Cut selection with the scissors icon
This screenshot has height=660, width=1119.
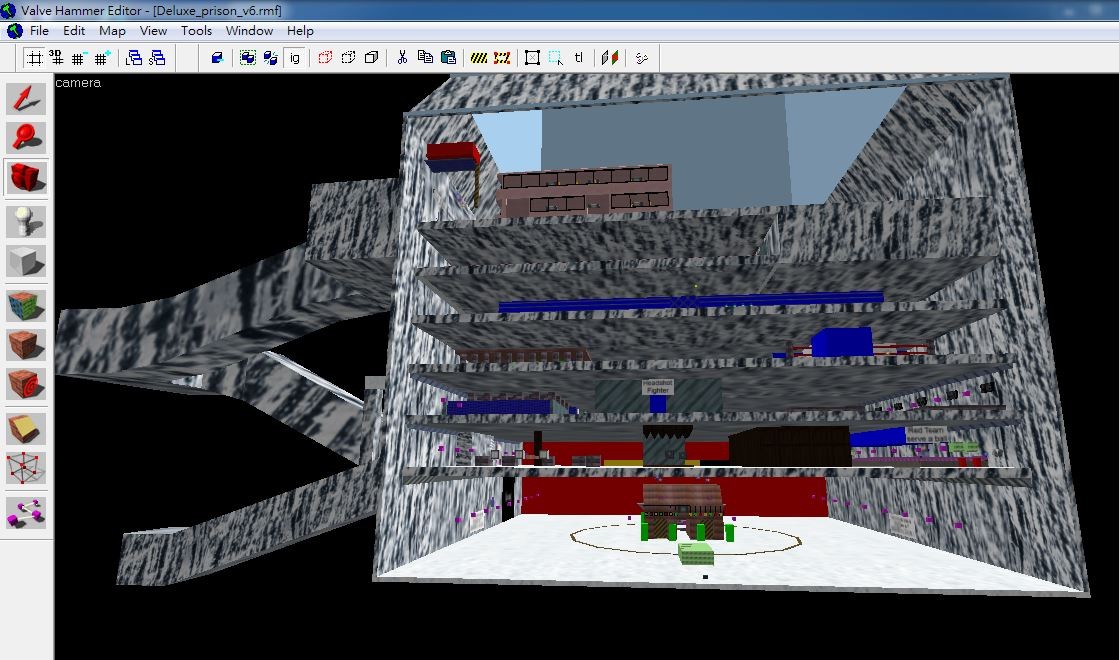(402, 58)
